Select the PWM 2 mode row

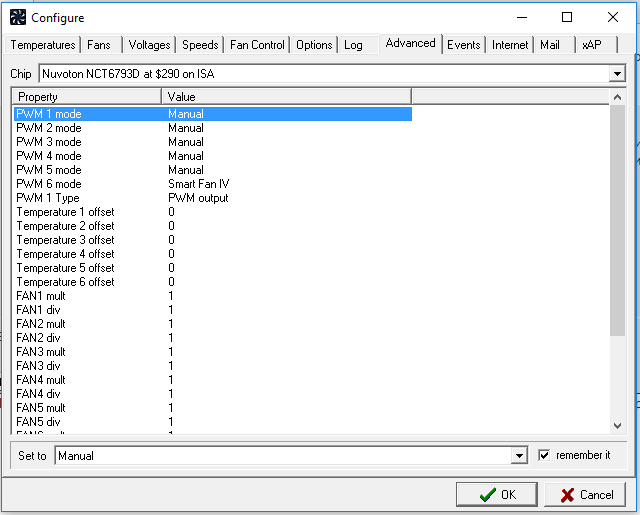(213, 128)
